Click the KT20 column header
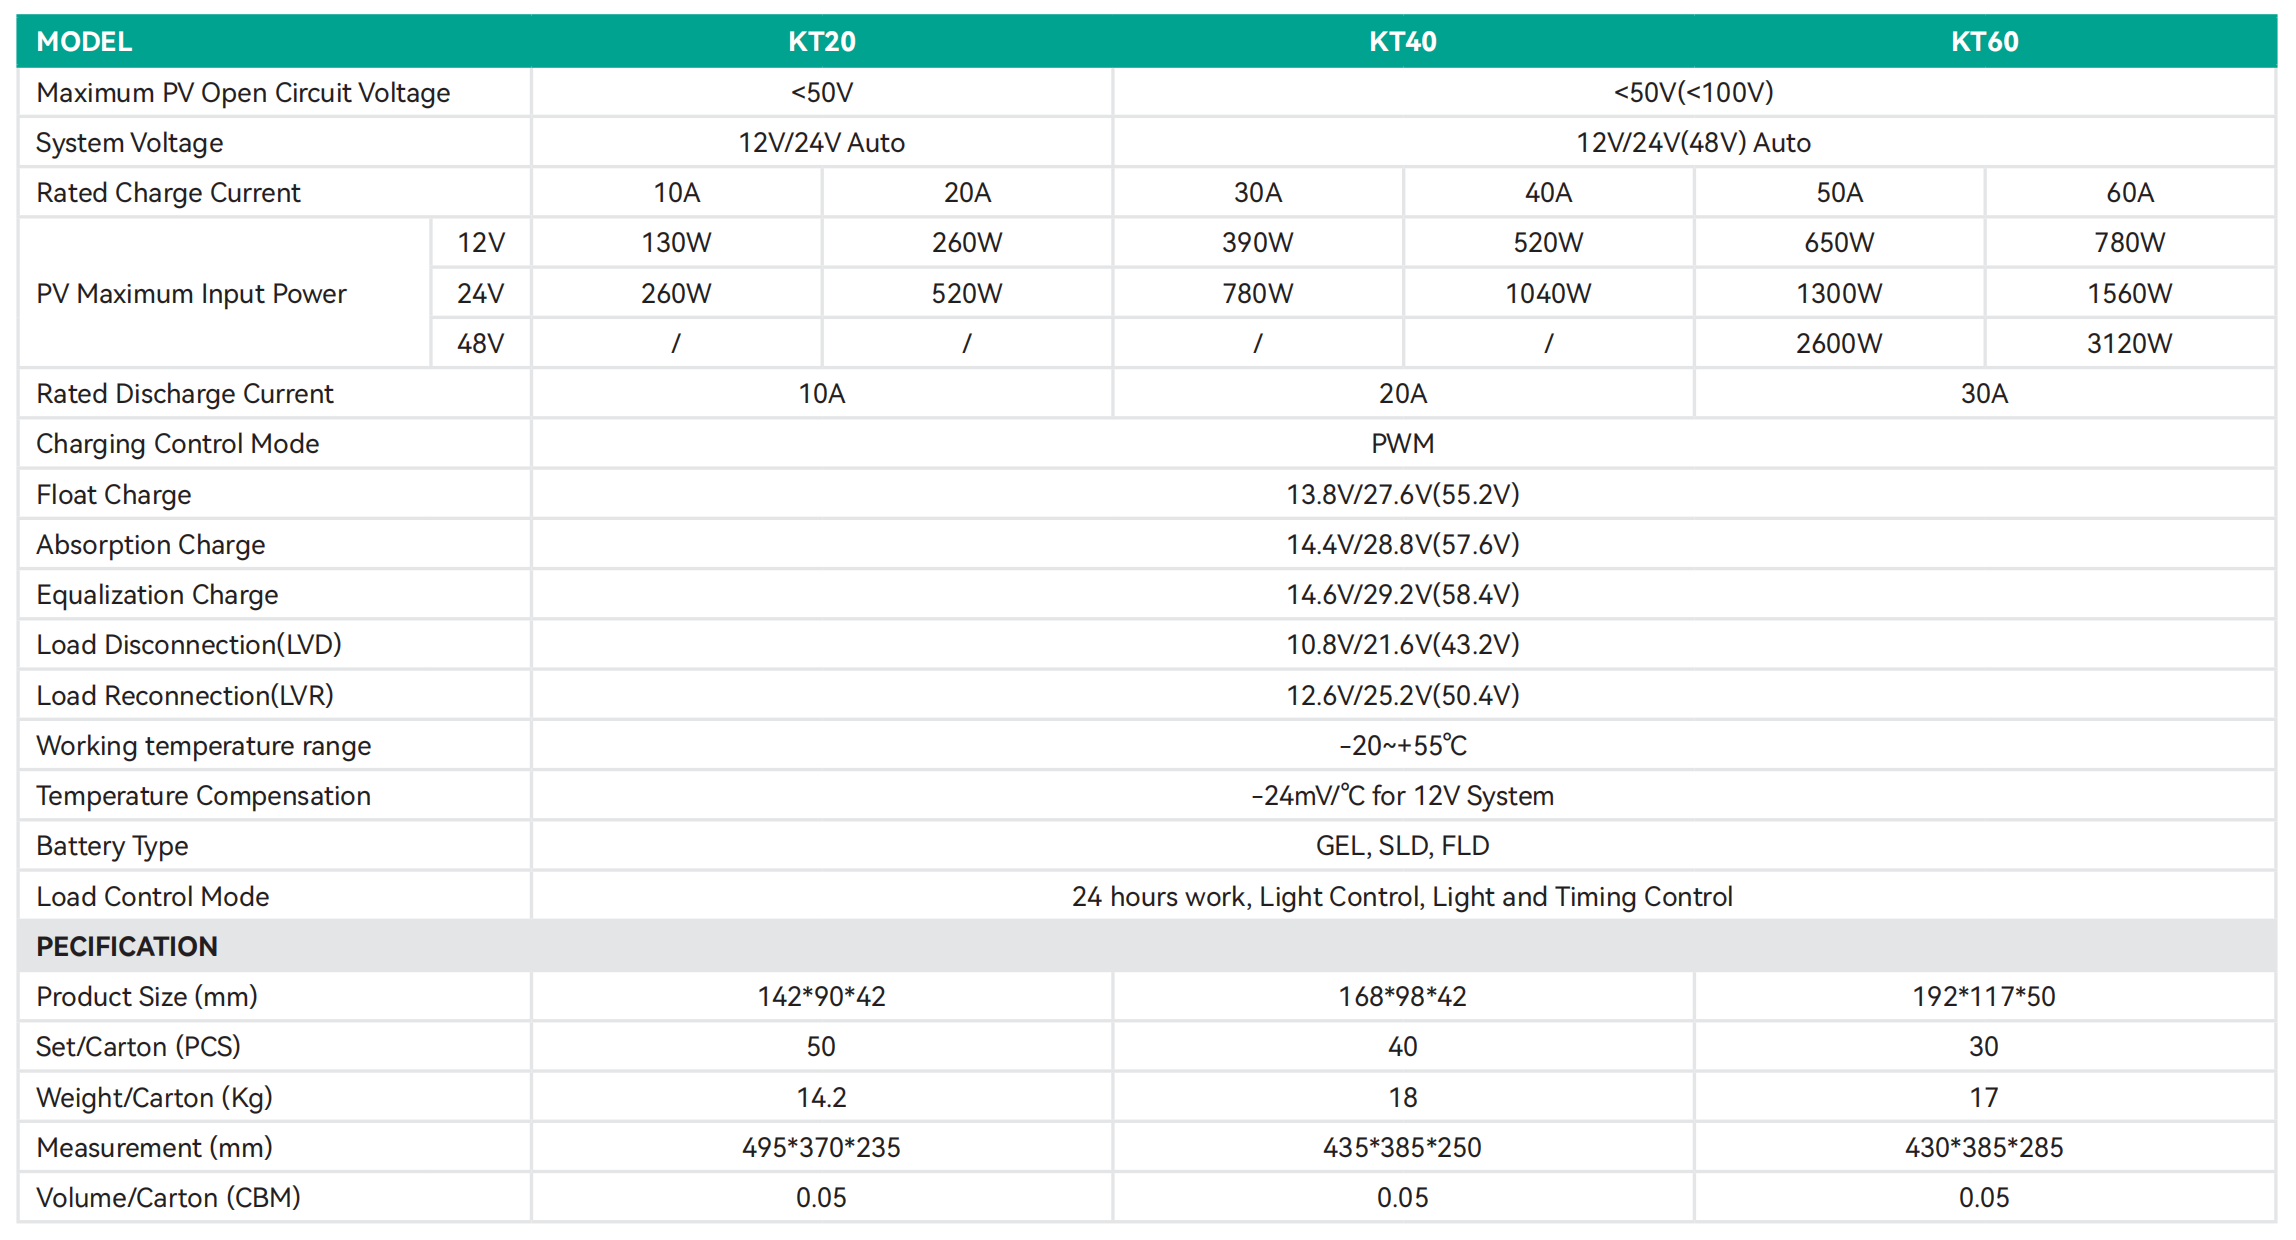This screenshot has width=2296, height=1240. click(x=821, y=42)
